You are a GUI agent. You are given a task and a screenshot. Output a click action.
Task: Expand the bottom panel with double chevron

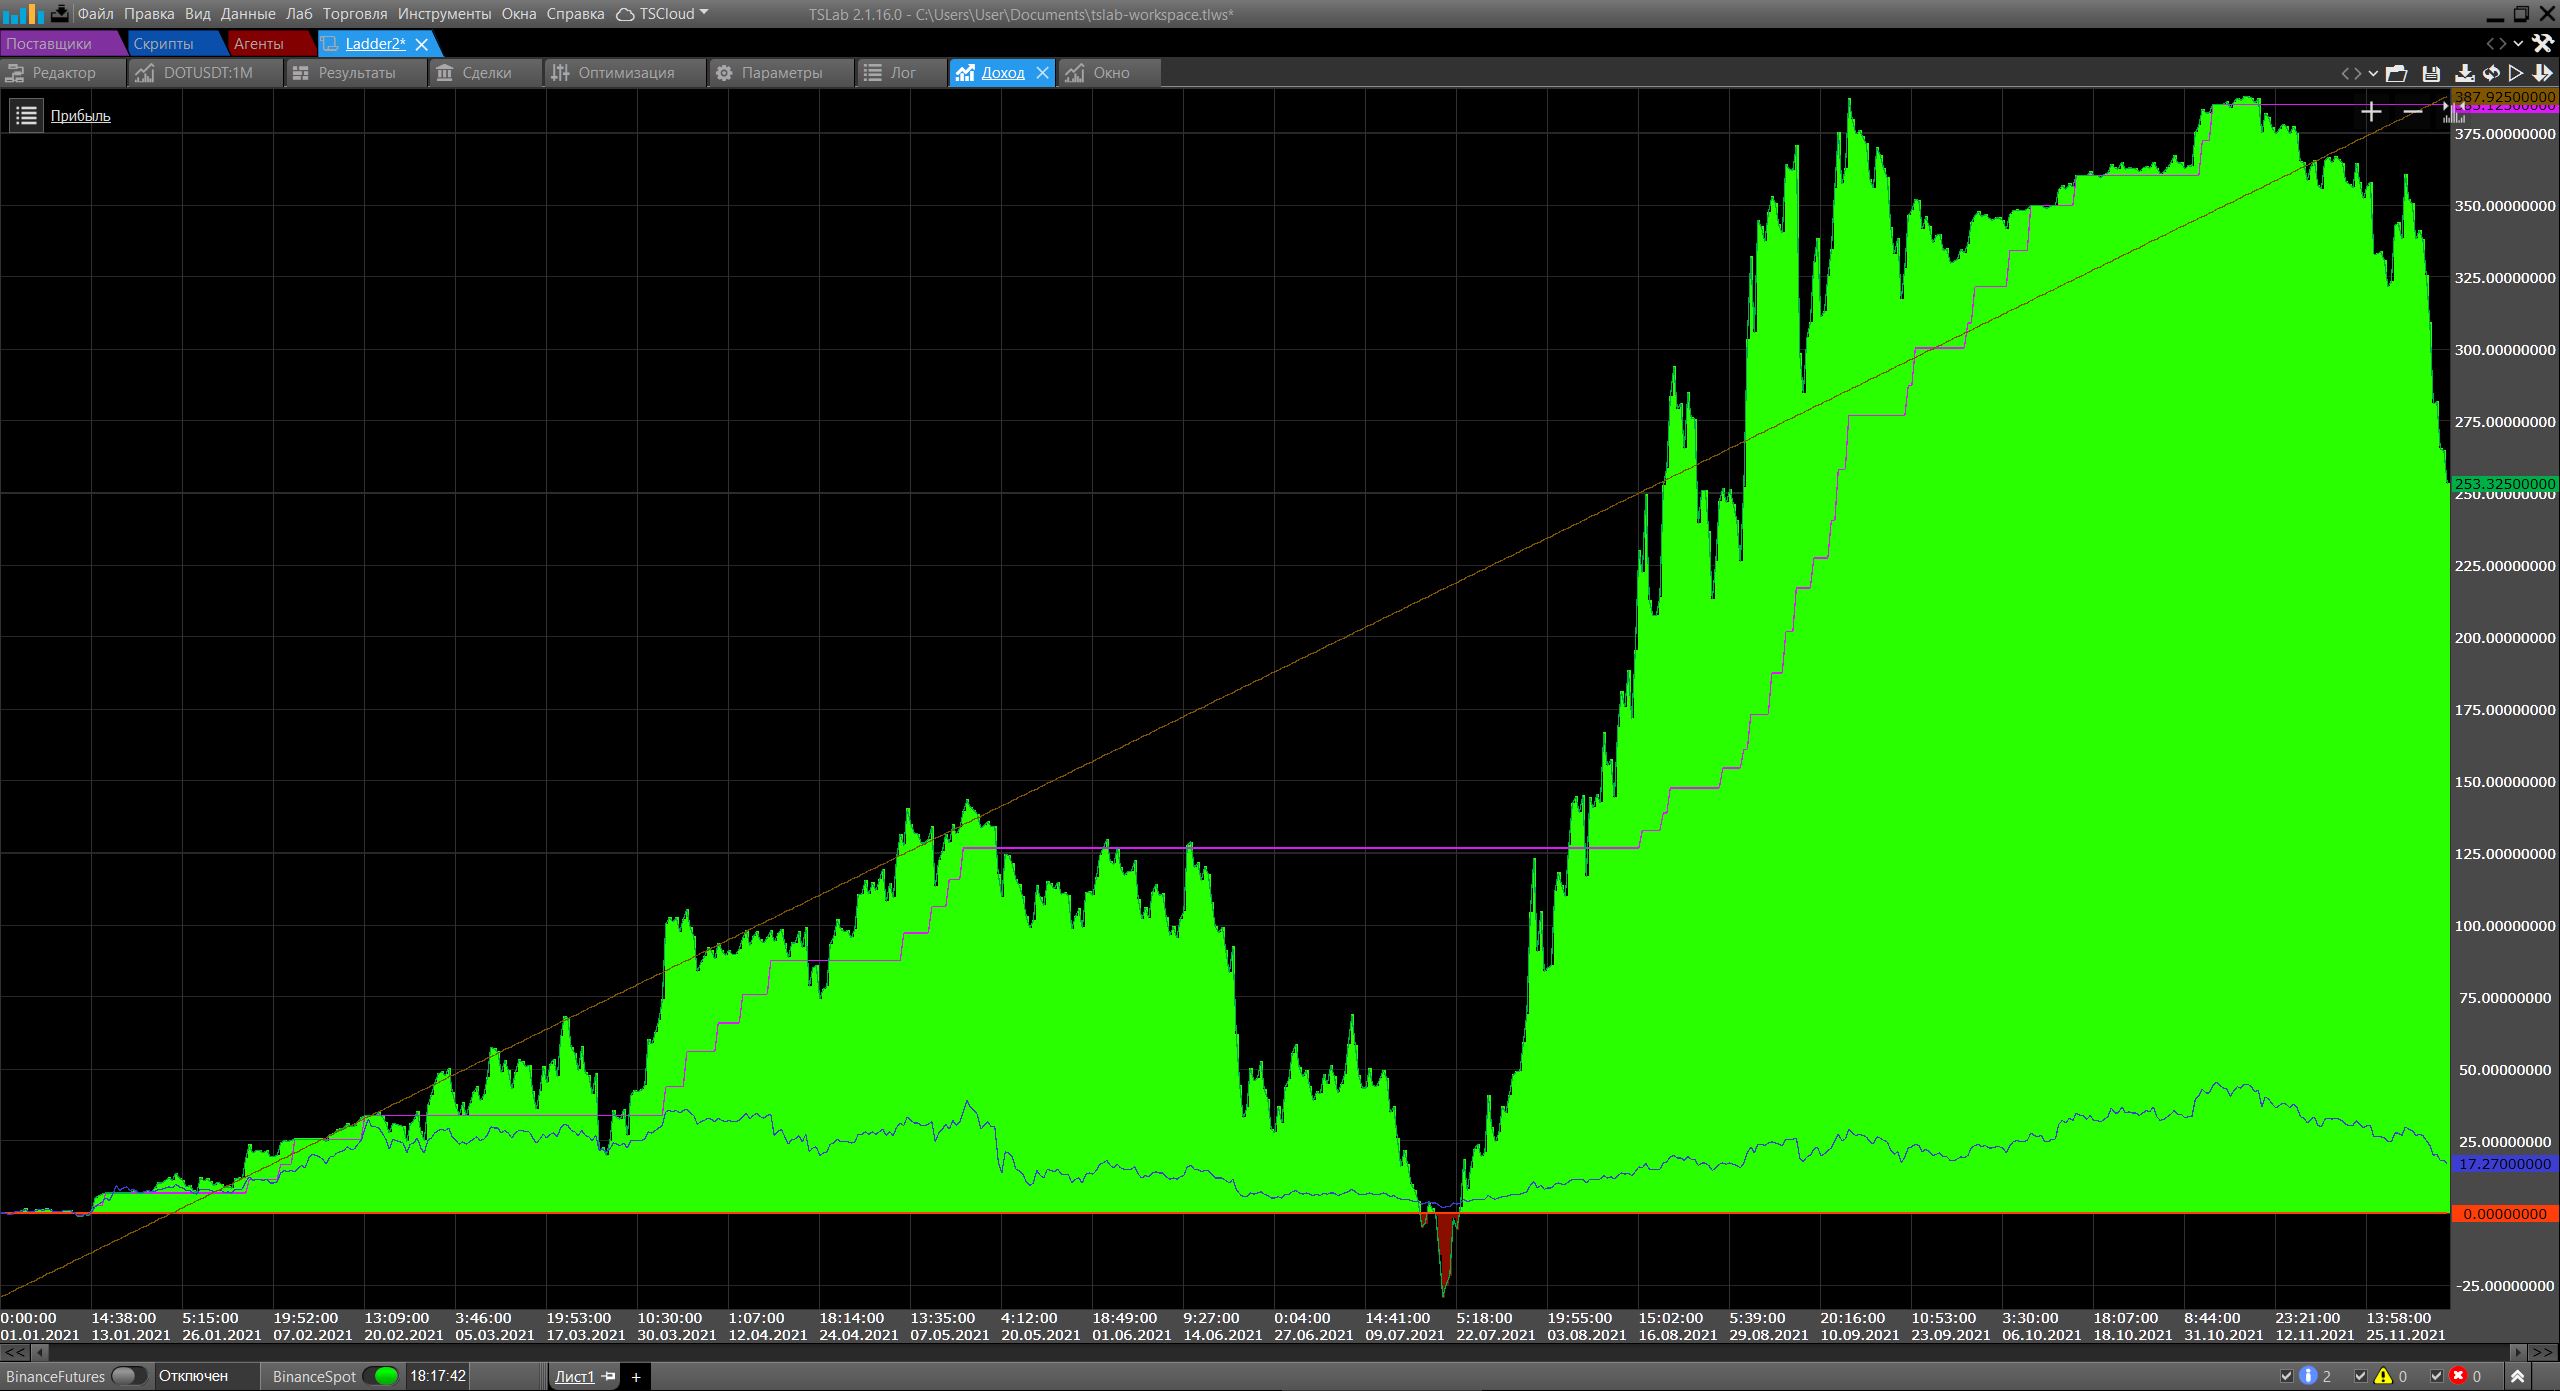2518,1377
